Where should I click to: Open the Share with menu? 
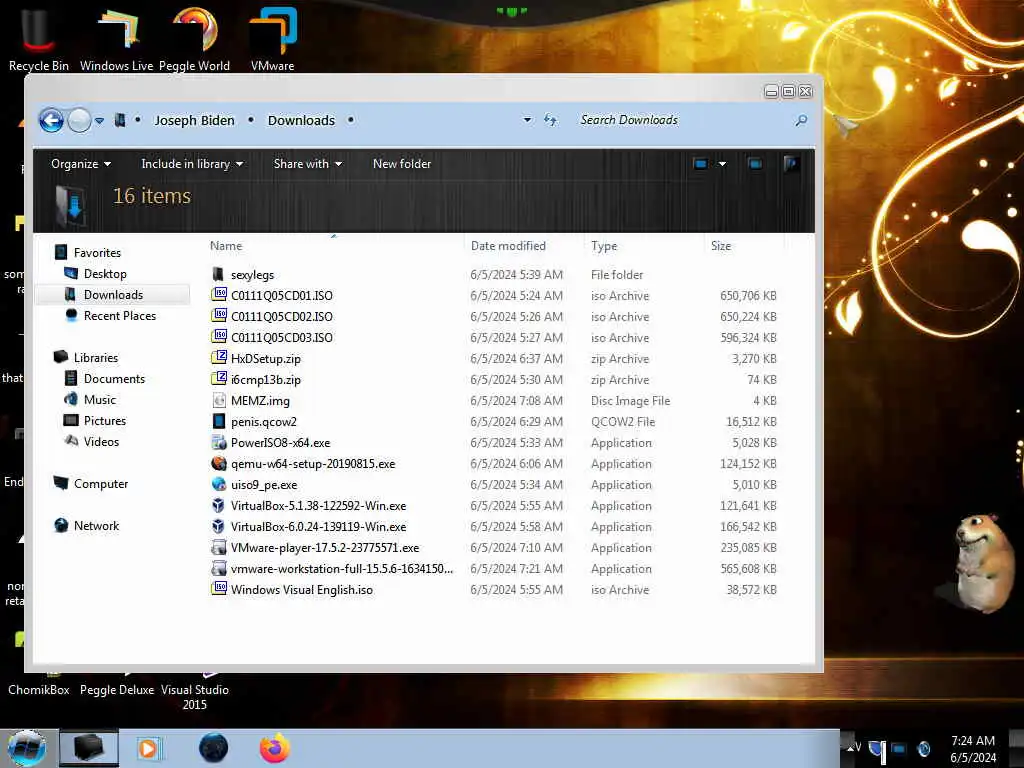click(x=308, y=164)
